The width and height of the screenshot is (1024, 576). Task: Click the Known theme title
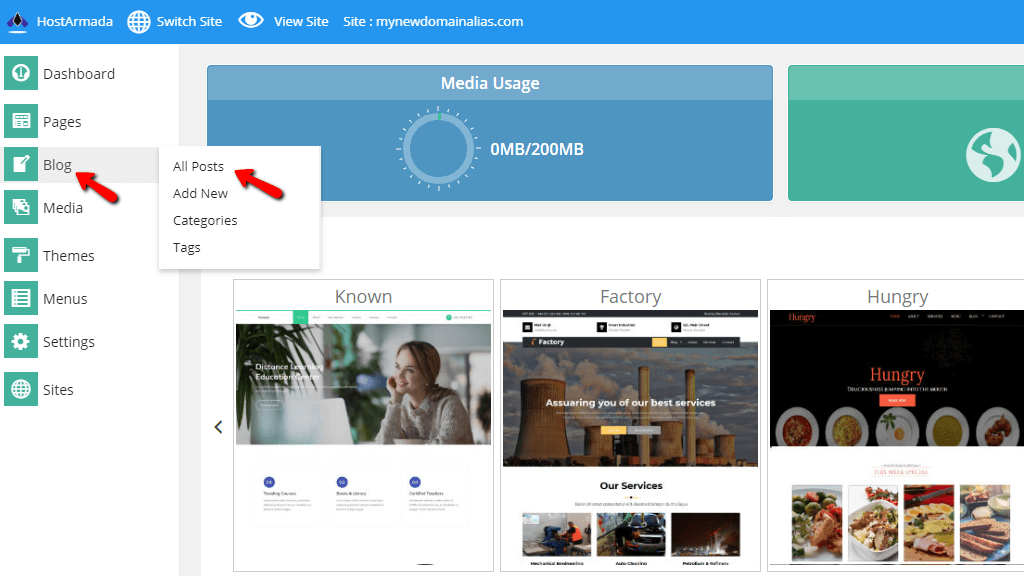click(x=363, y=296)
